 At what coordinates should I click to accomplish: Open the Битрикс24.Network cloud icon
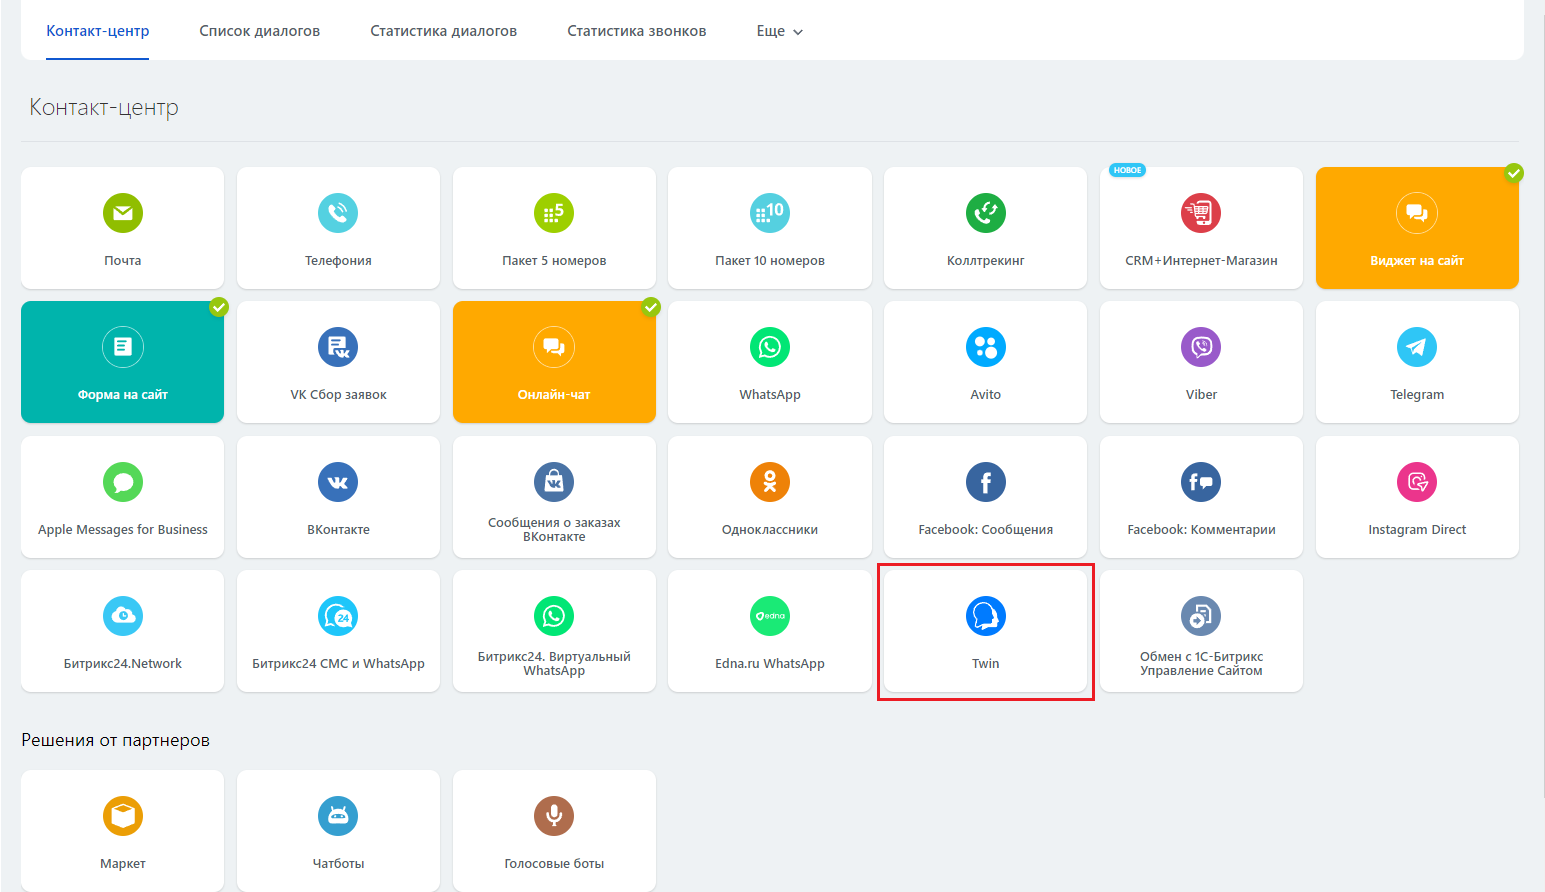click(x=123, y=616)
